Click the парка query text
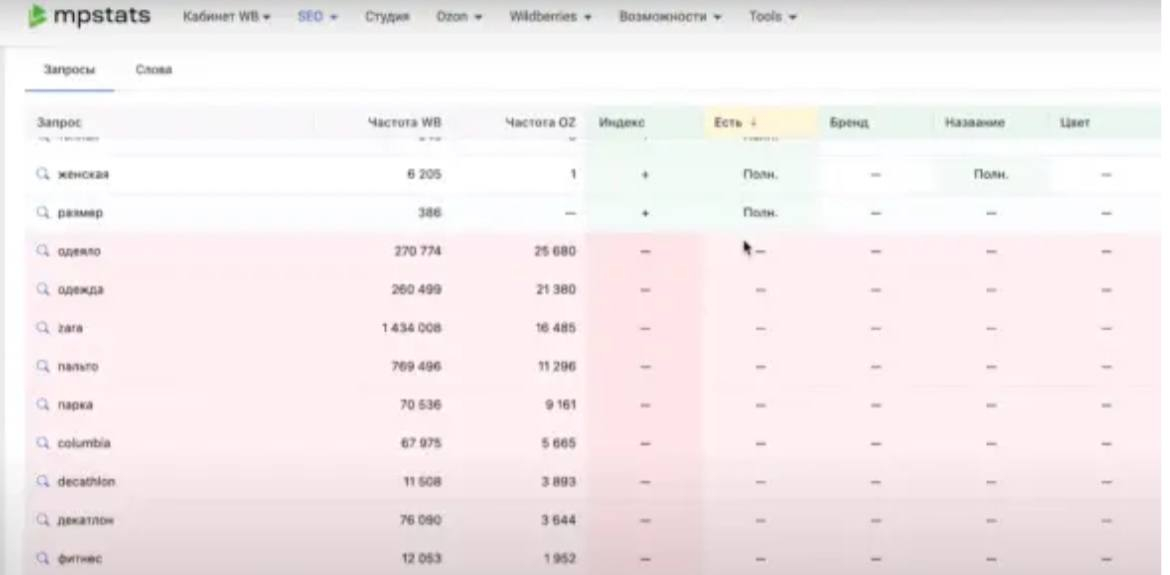 tap(75, 405)
